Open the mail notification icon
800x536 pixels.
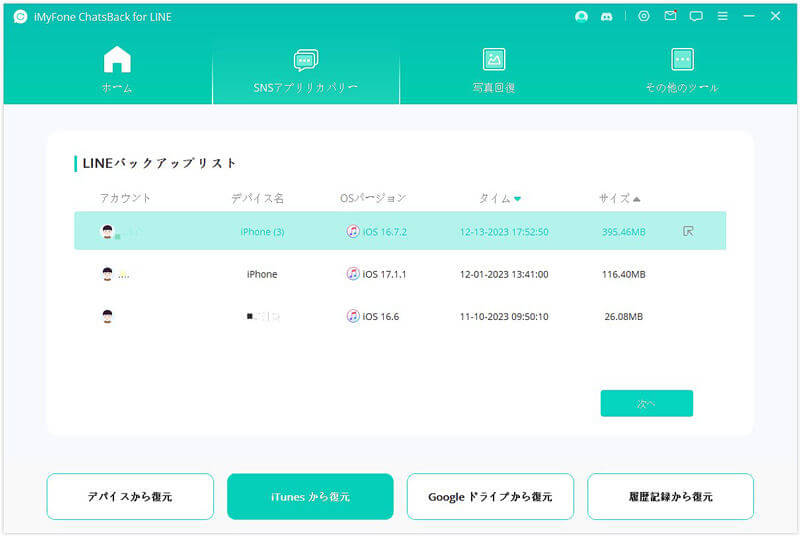(670, 16)
